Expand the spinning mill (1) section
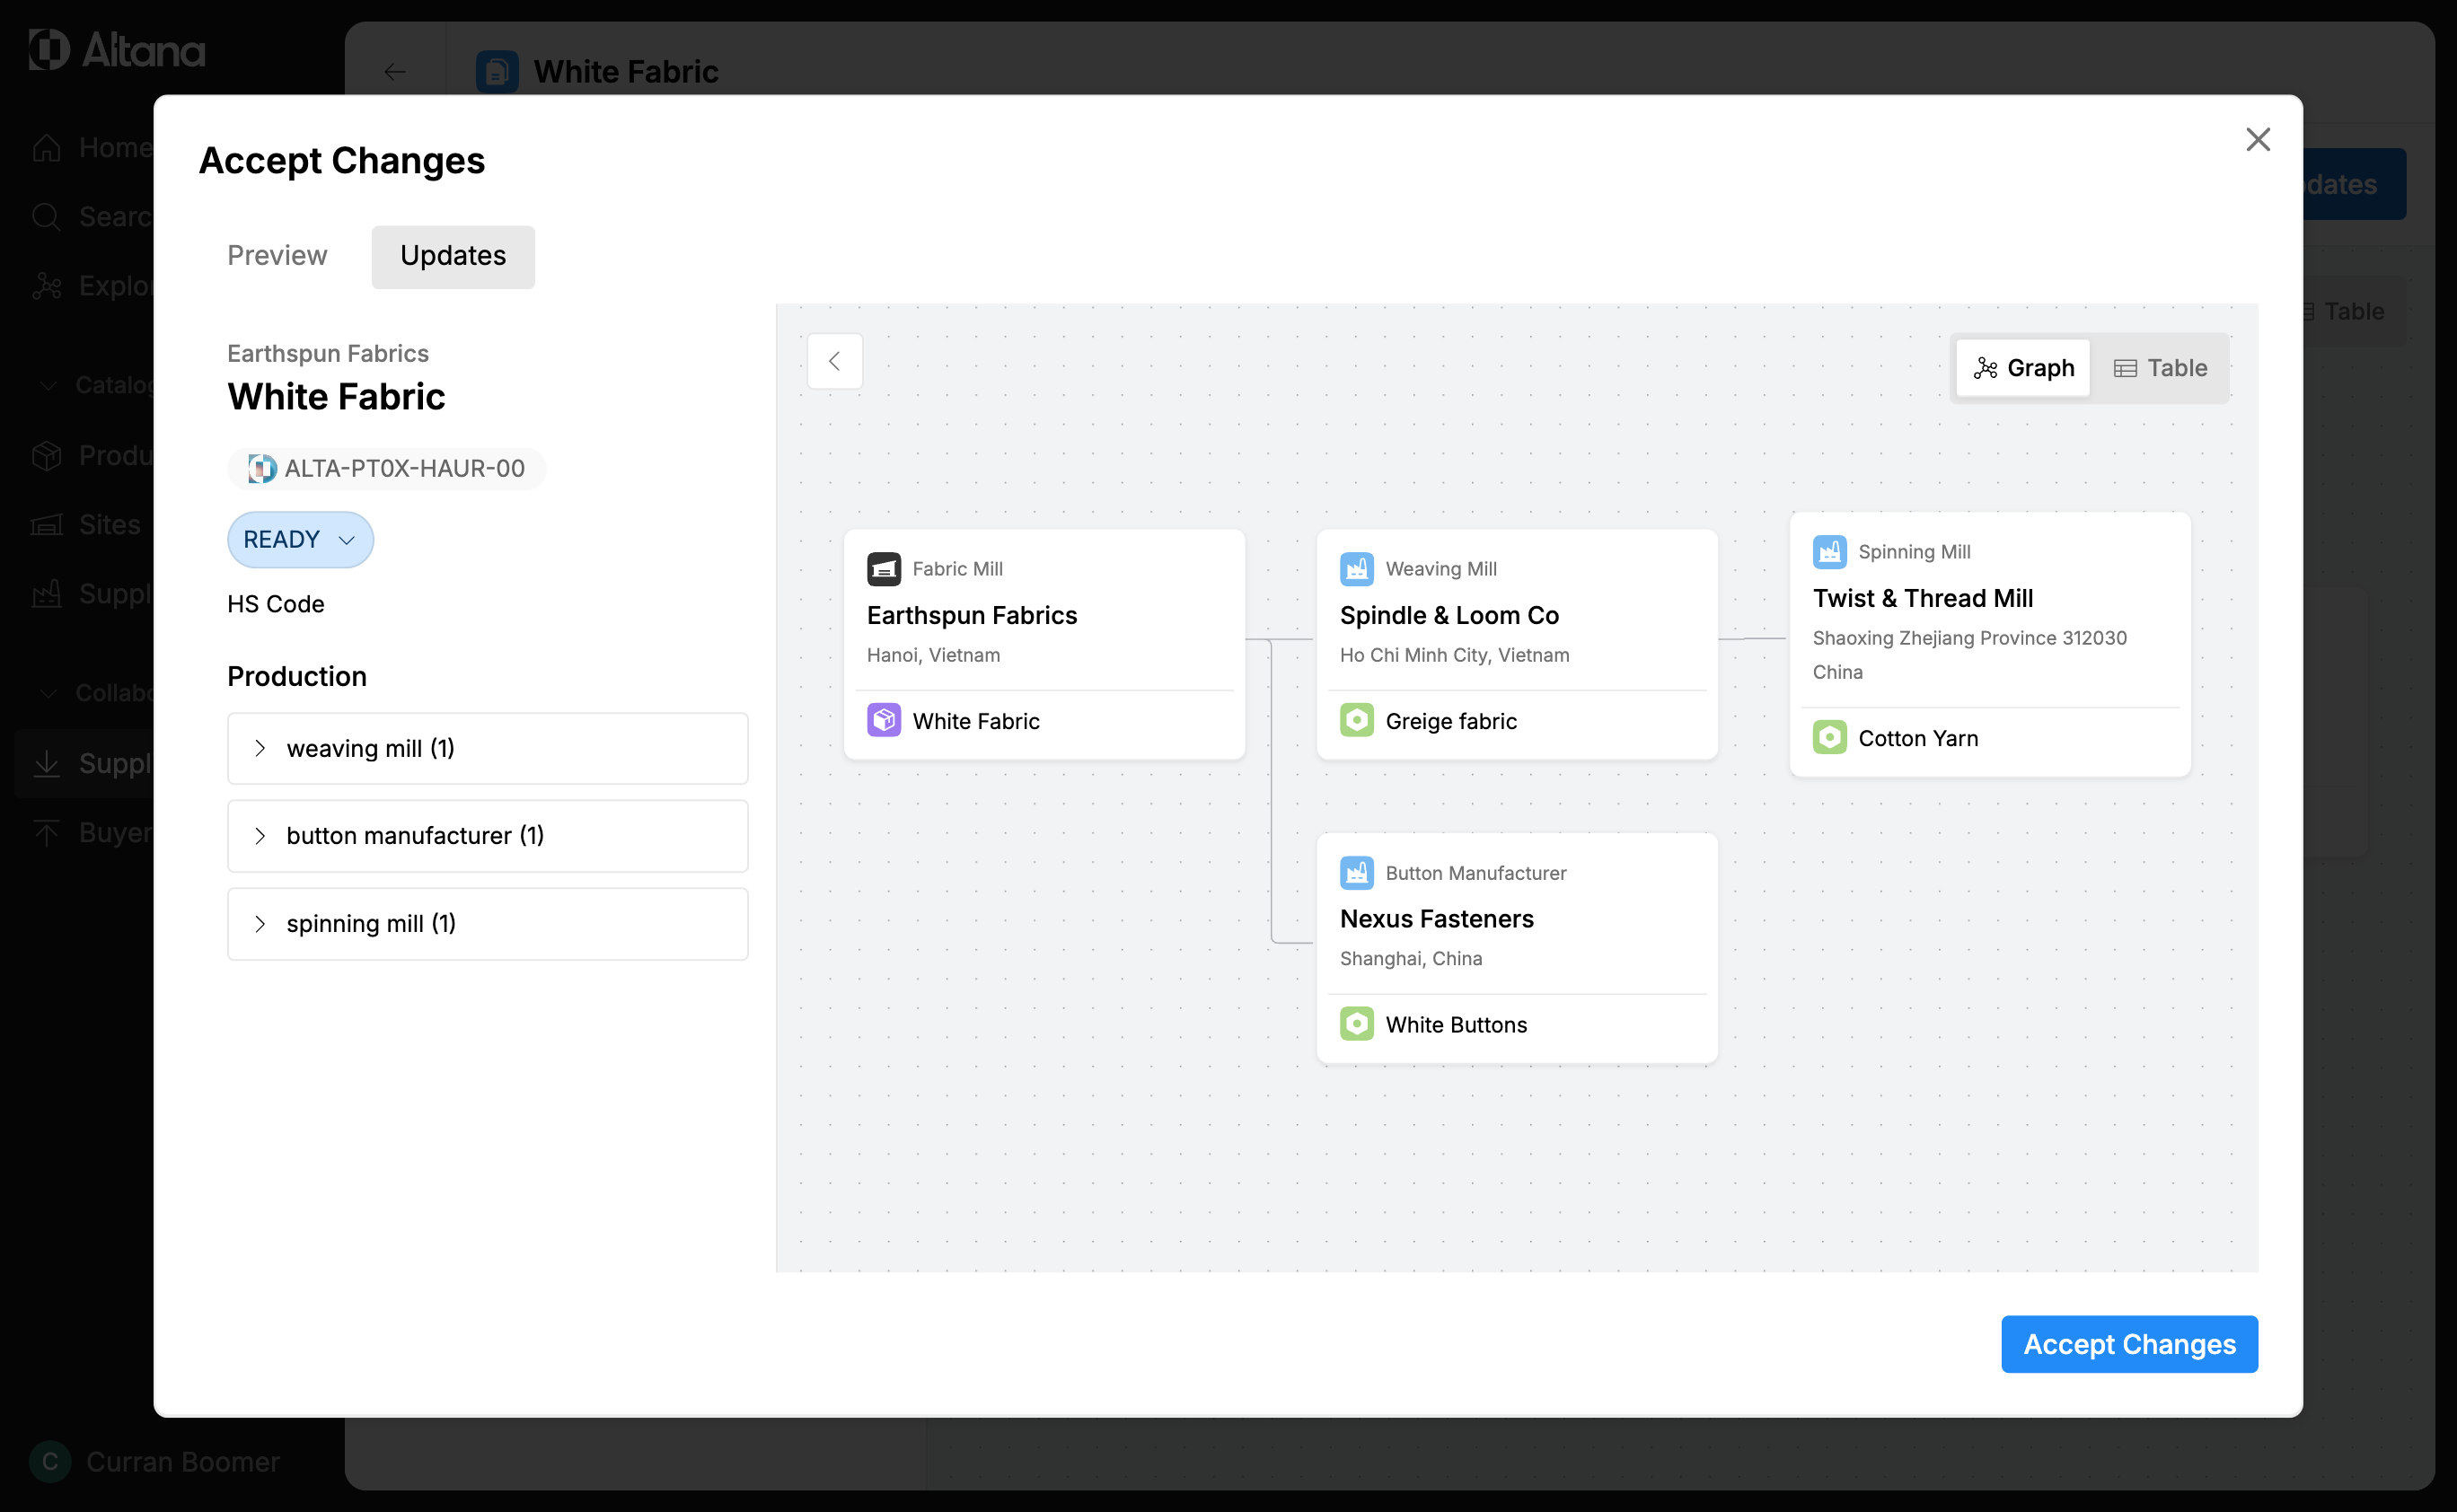The width and height of the screenshot is (2457, 1512). tap(487, 924)
